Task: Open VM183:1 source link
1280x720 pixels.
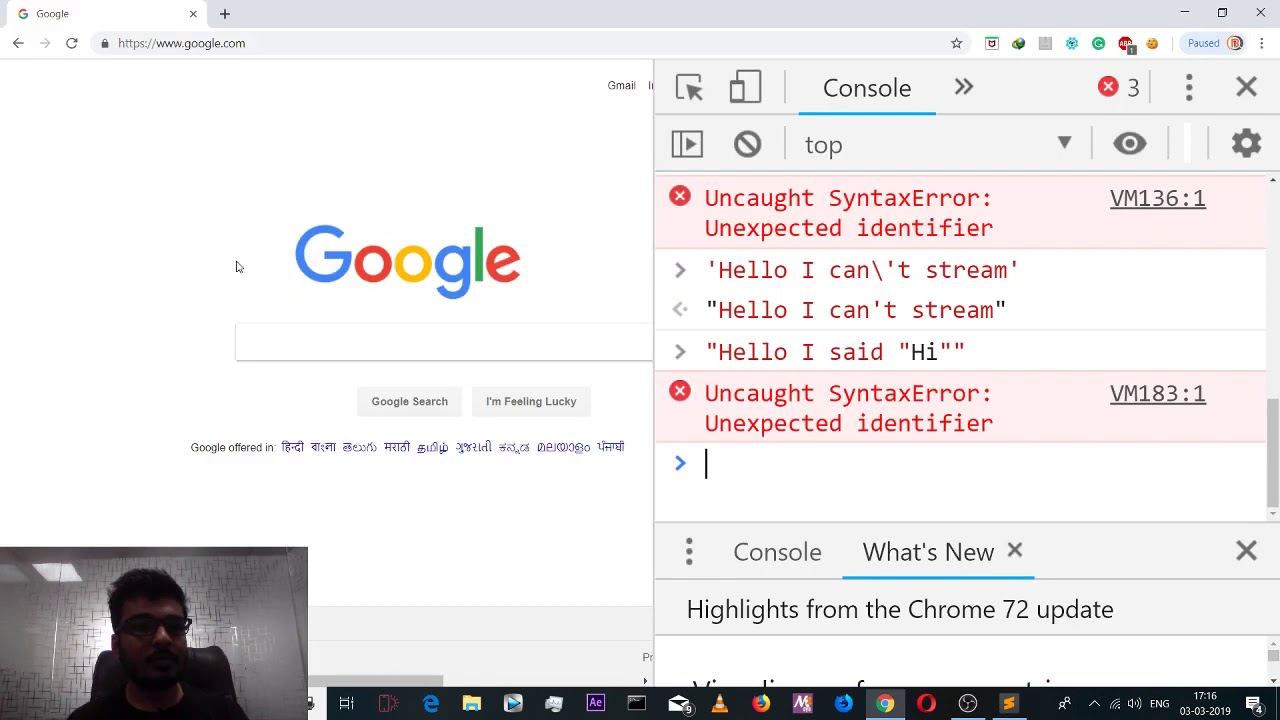Action: click(1158, 393)
